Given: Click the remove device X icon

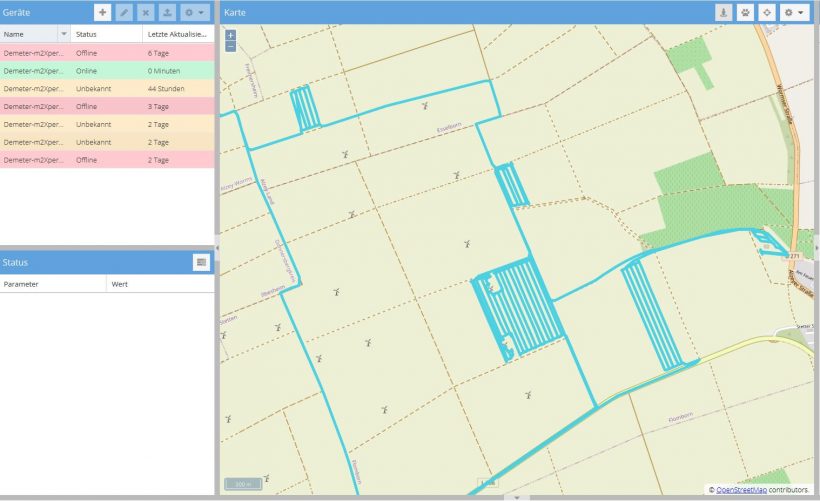Looking at the screenshot, I should (145, 13).
